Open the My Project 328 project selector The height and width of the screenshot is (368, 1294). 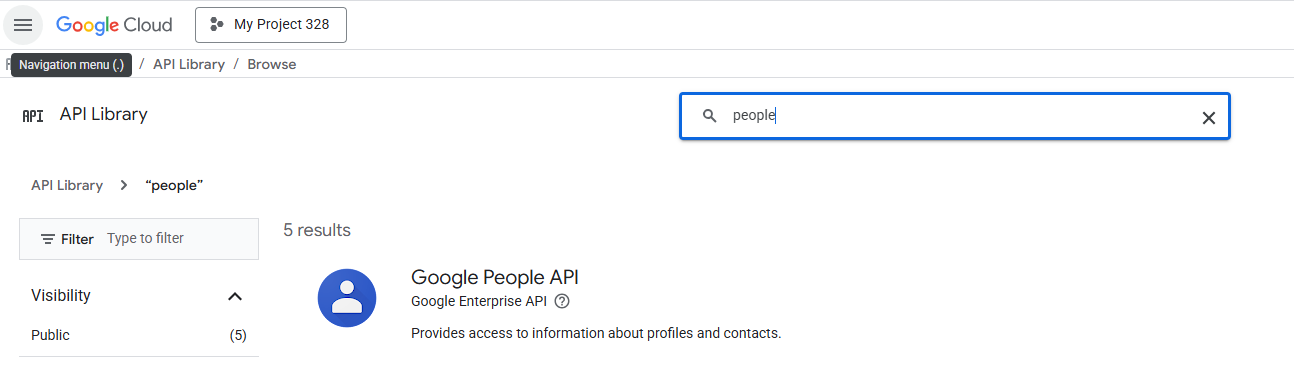[271, 25]
